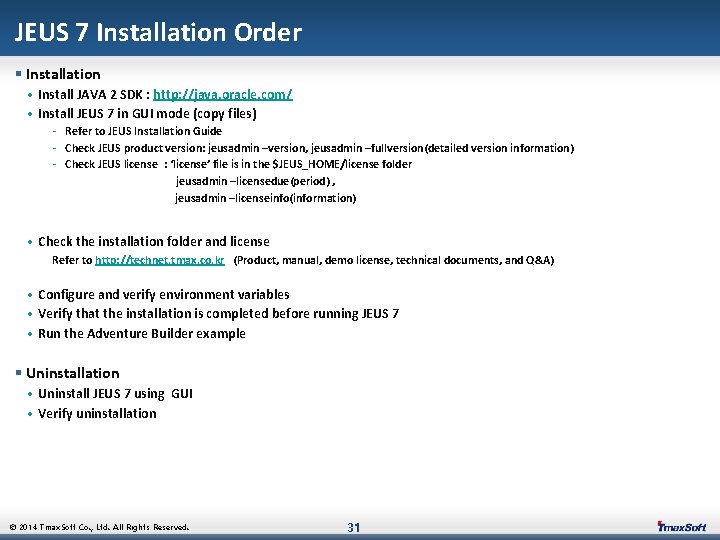This screenshot has width=720, height=540.
Task: Click the page number 31
Action: tap(354, 527)
